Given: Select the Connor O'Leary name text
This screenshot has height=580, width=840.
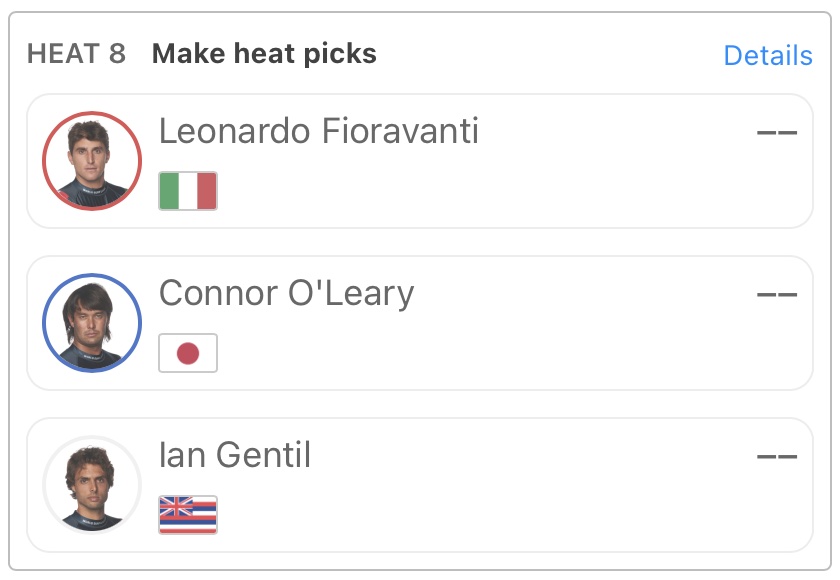Looking at the screenshot, I should (286, 293).
